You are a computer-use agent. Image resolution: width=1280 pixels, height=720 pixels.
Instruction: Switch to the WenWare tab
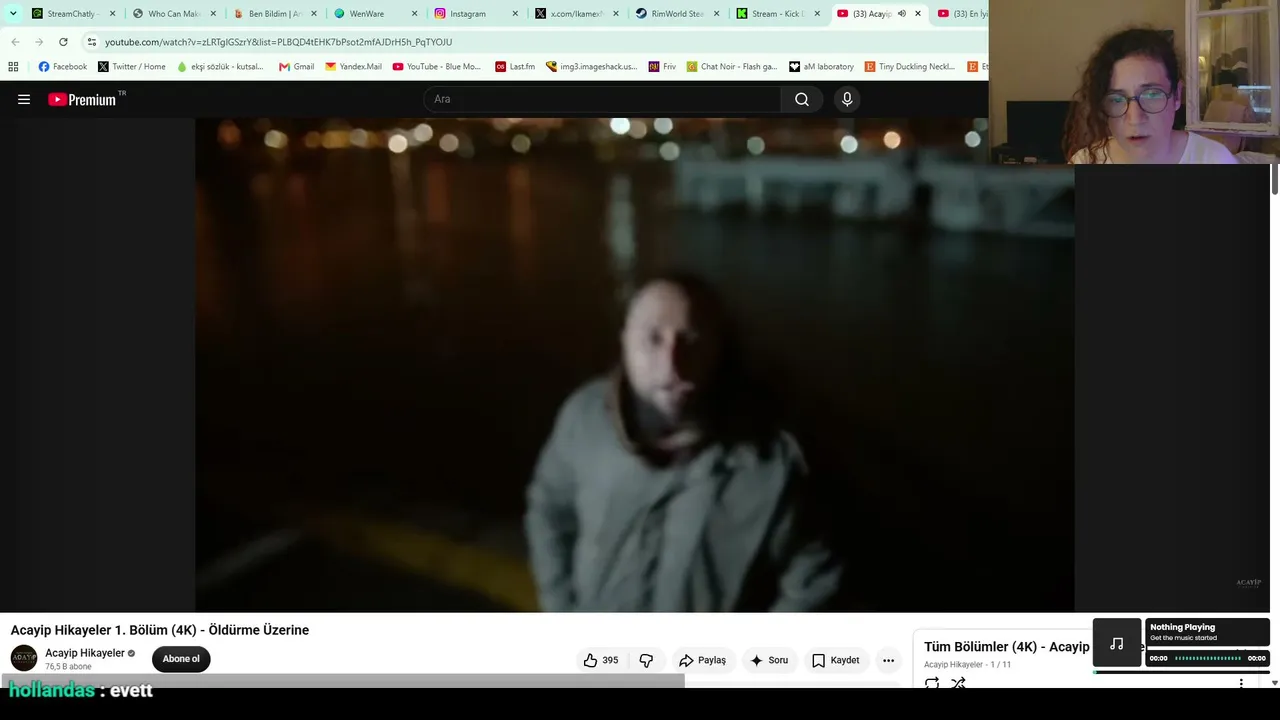tap(376, 14)
